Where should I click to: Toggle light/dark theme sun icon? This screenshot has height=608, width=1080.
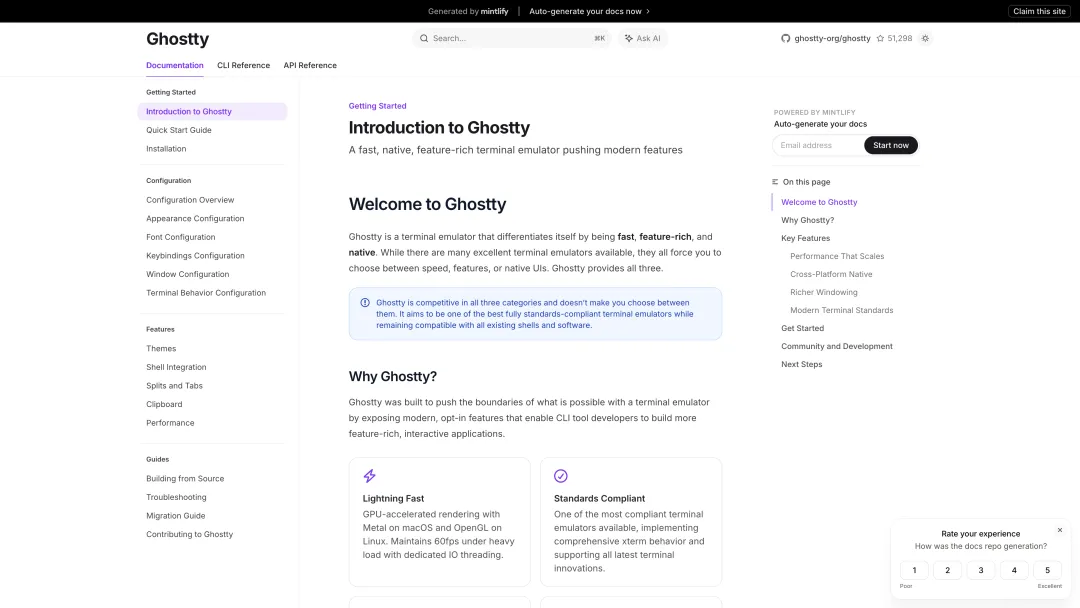925,39
